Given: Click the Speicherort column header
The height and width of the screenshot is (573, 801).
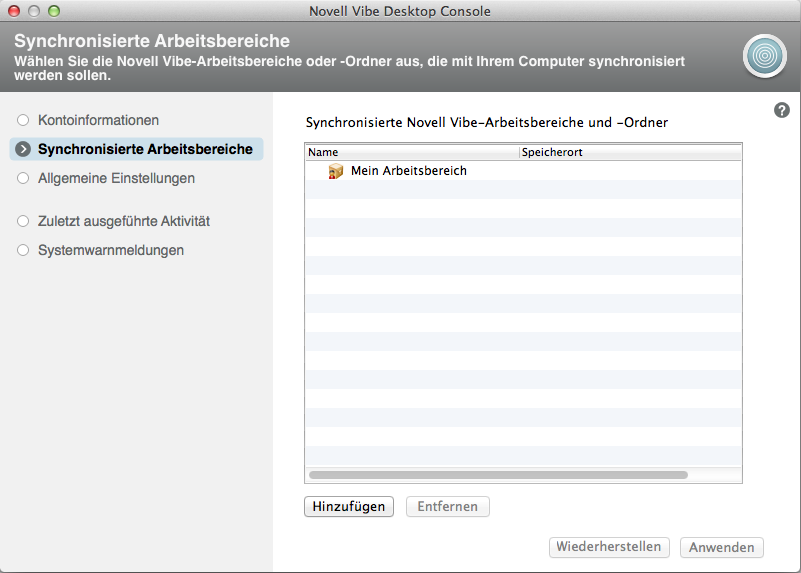Looking at the screenshot, I should pos(630,152).
